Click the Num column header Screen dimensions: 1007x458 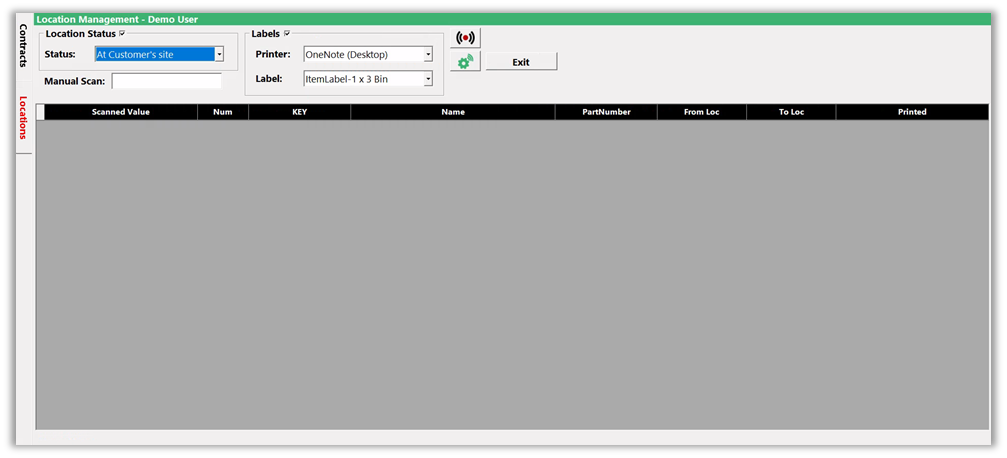223,112
